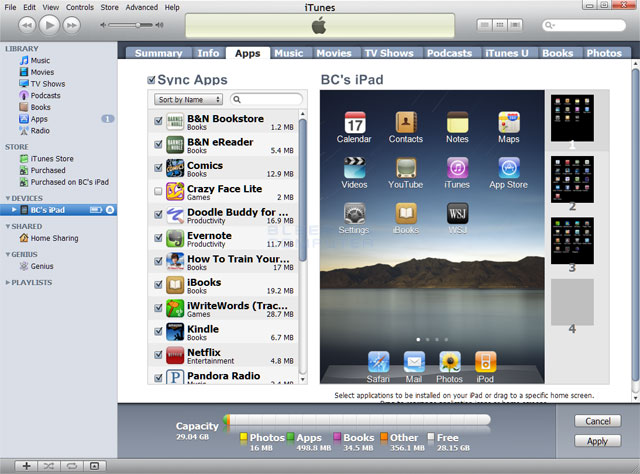The image size is (640, 474).
Task: Open the File menu
Action: point(10,7)
